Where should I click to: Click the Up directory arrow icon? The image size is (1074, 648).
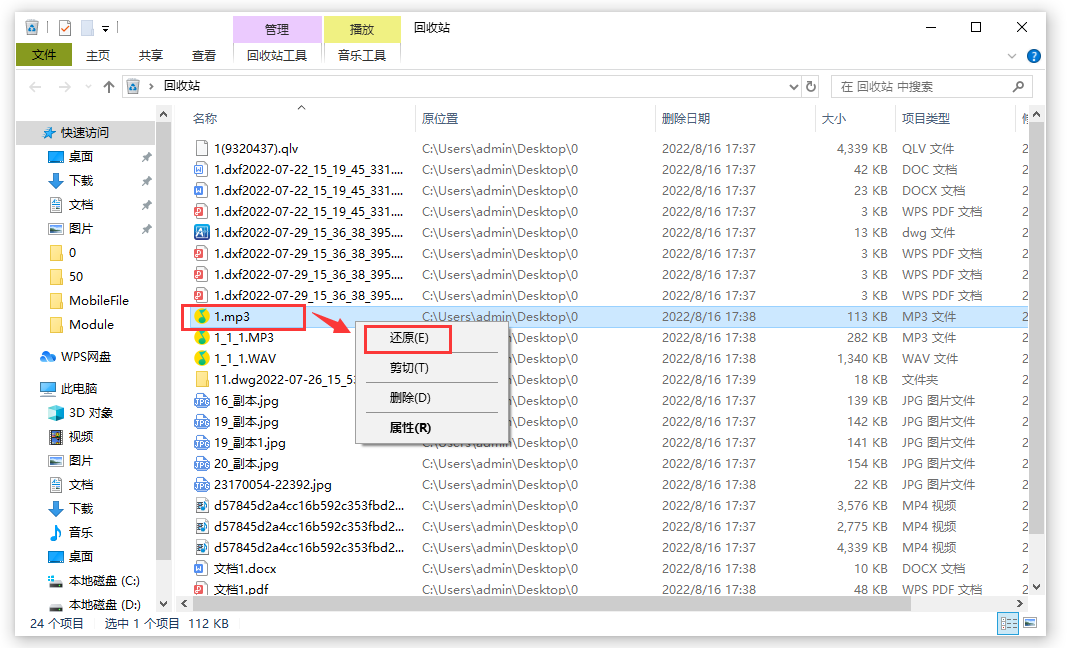click(x=109, y=87)
